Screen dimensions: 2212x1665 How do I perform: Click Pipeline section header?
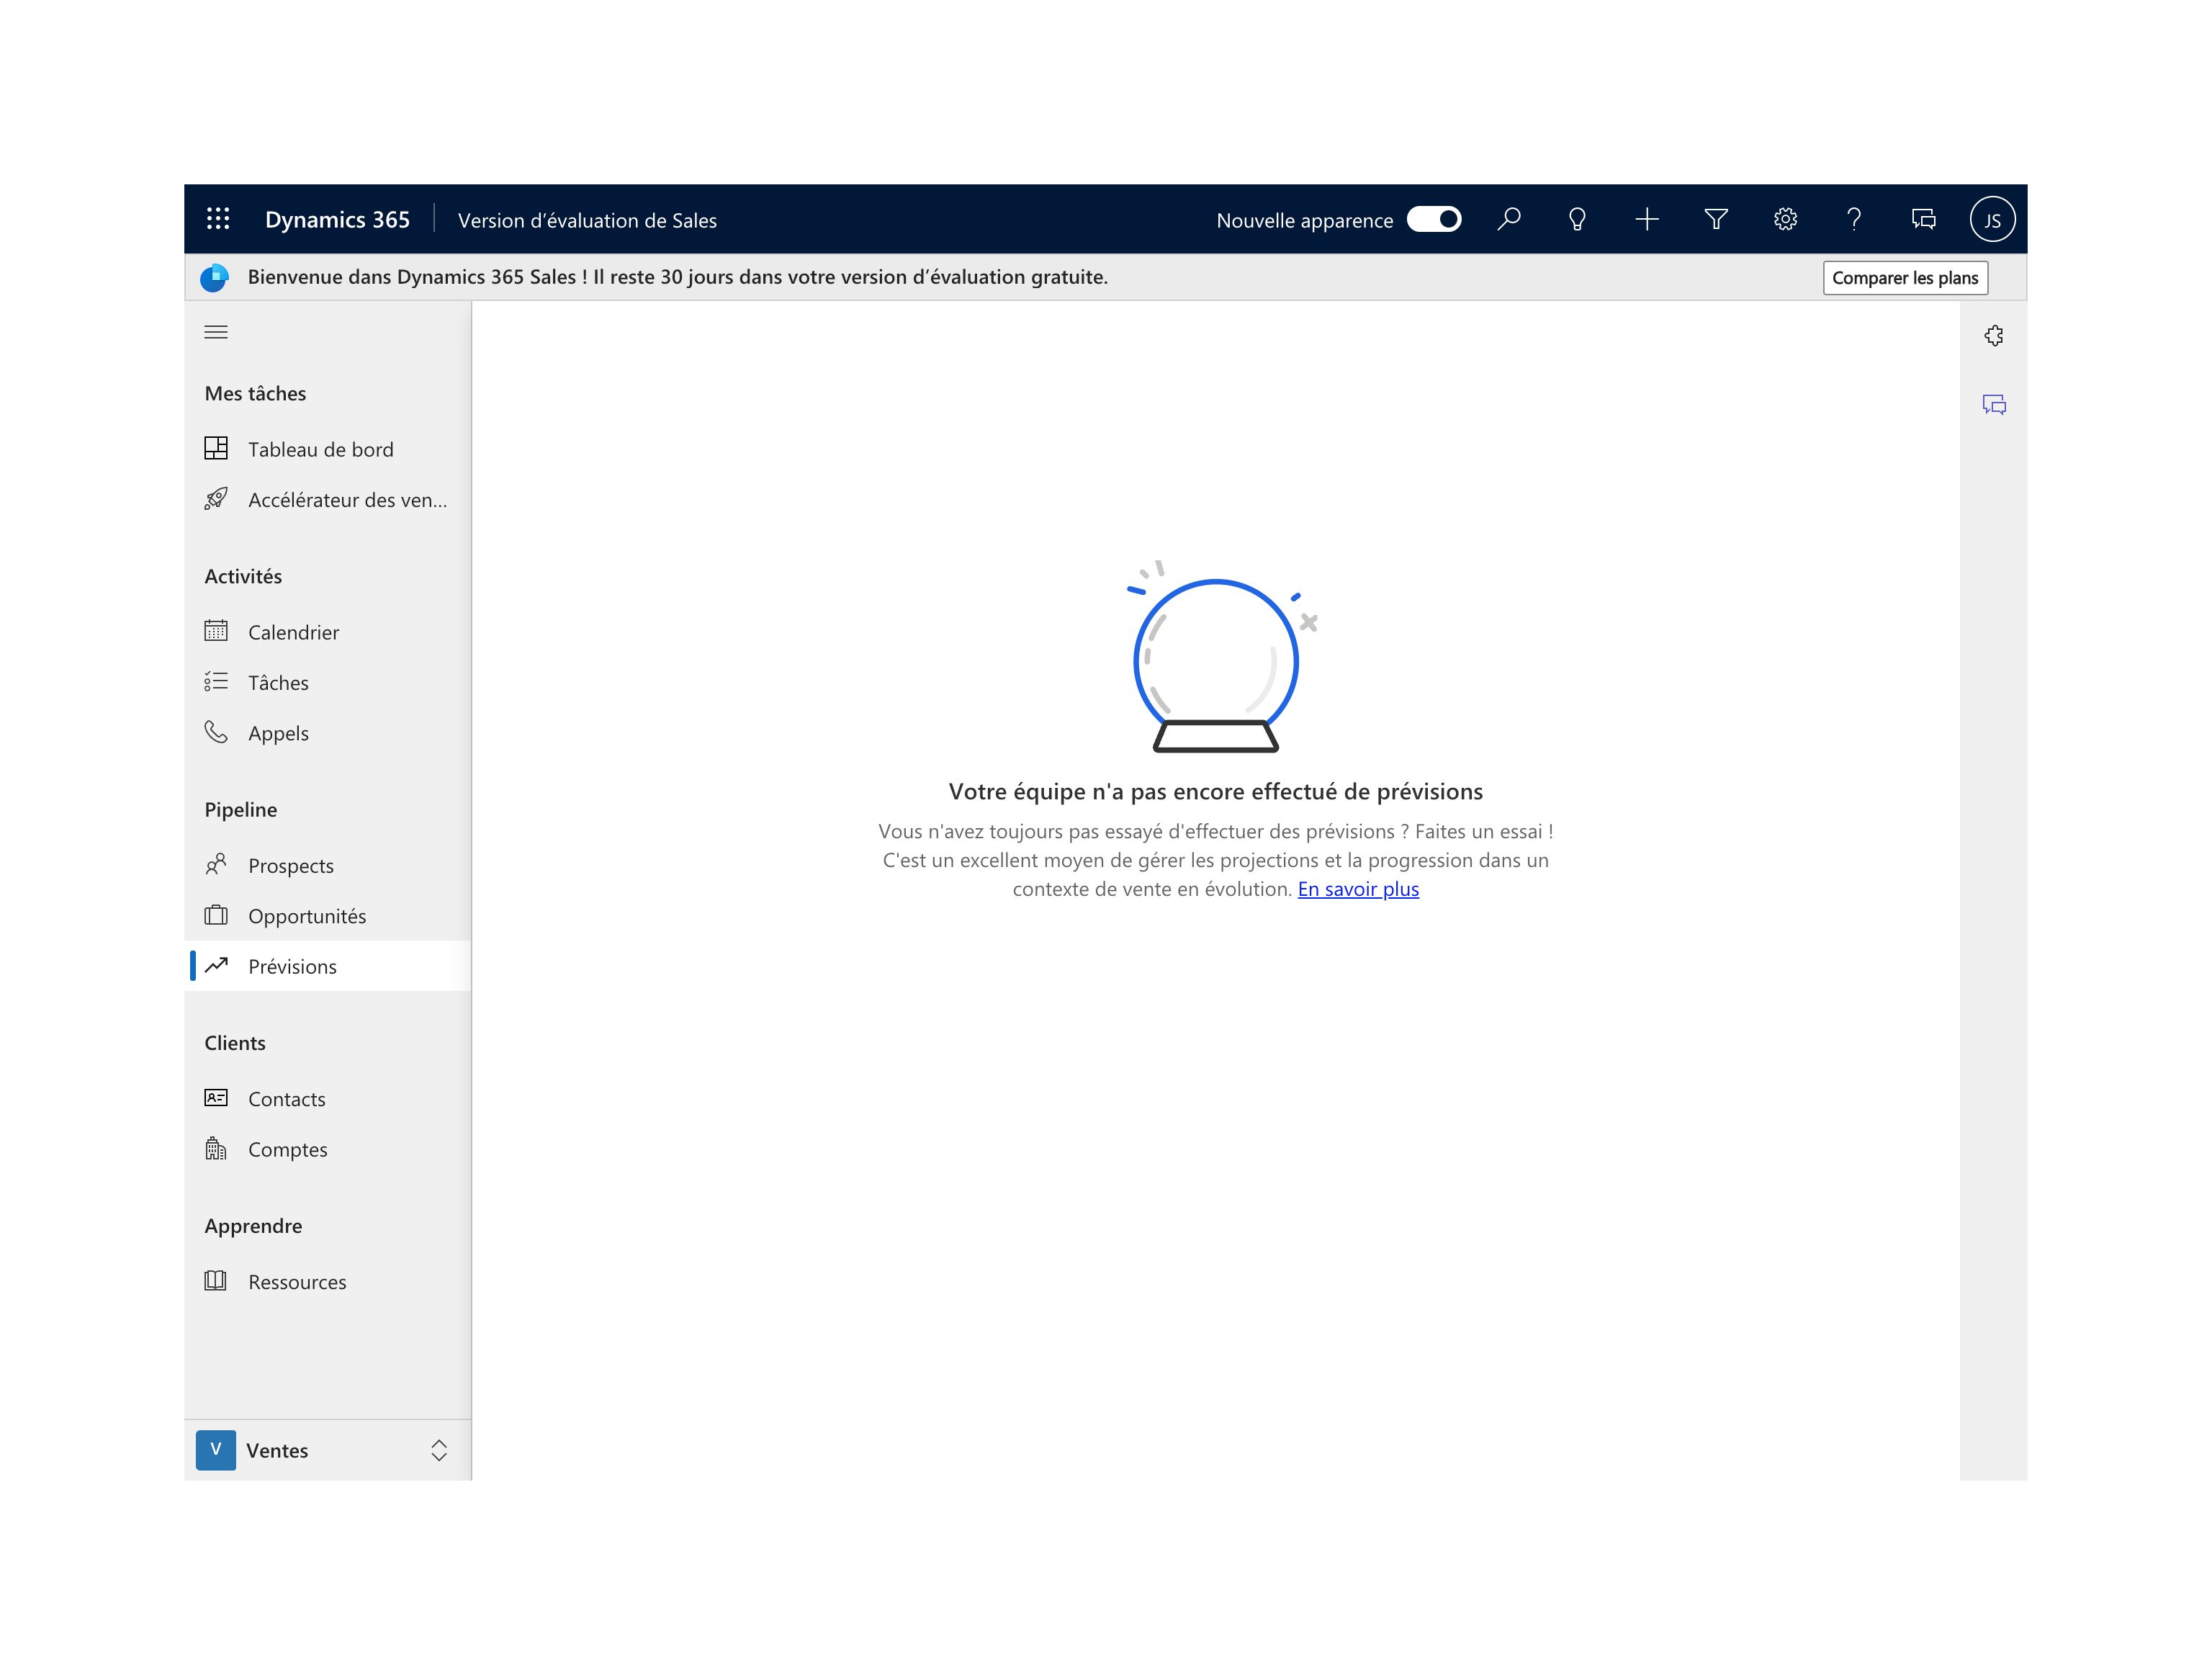click(x=241, y=810)
